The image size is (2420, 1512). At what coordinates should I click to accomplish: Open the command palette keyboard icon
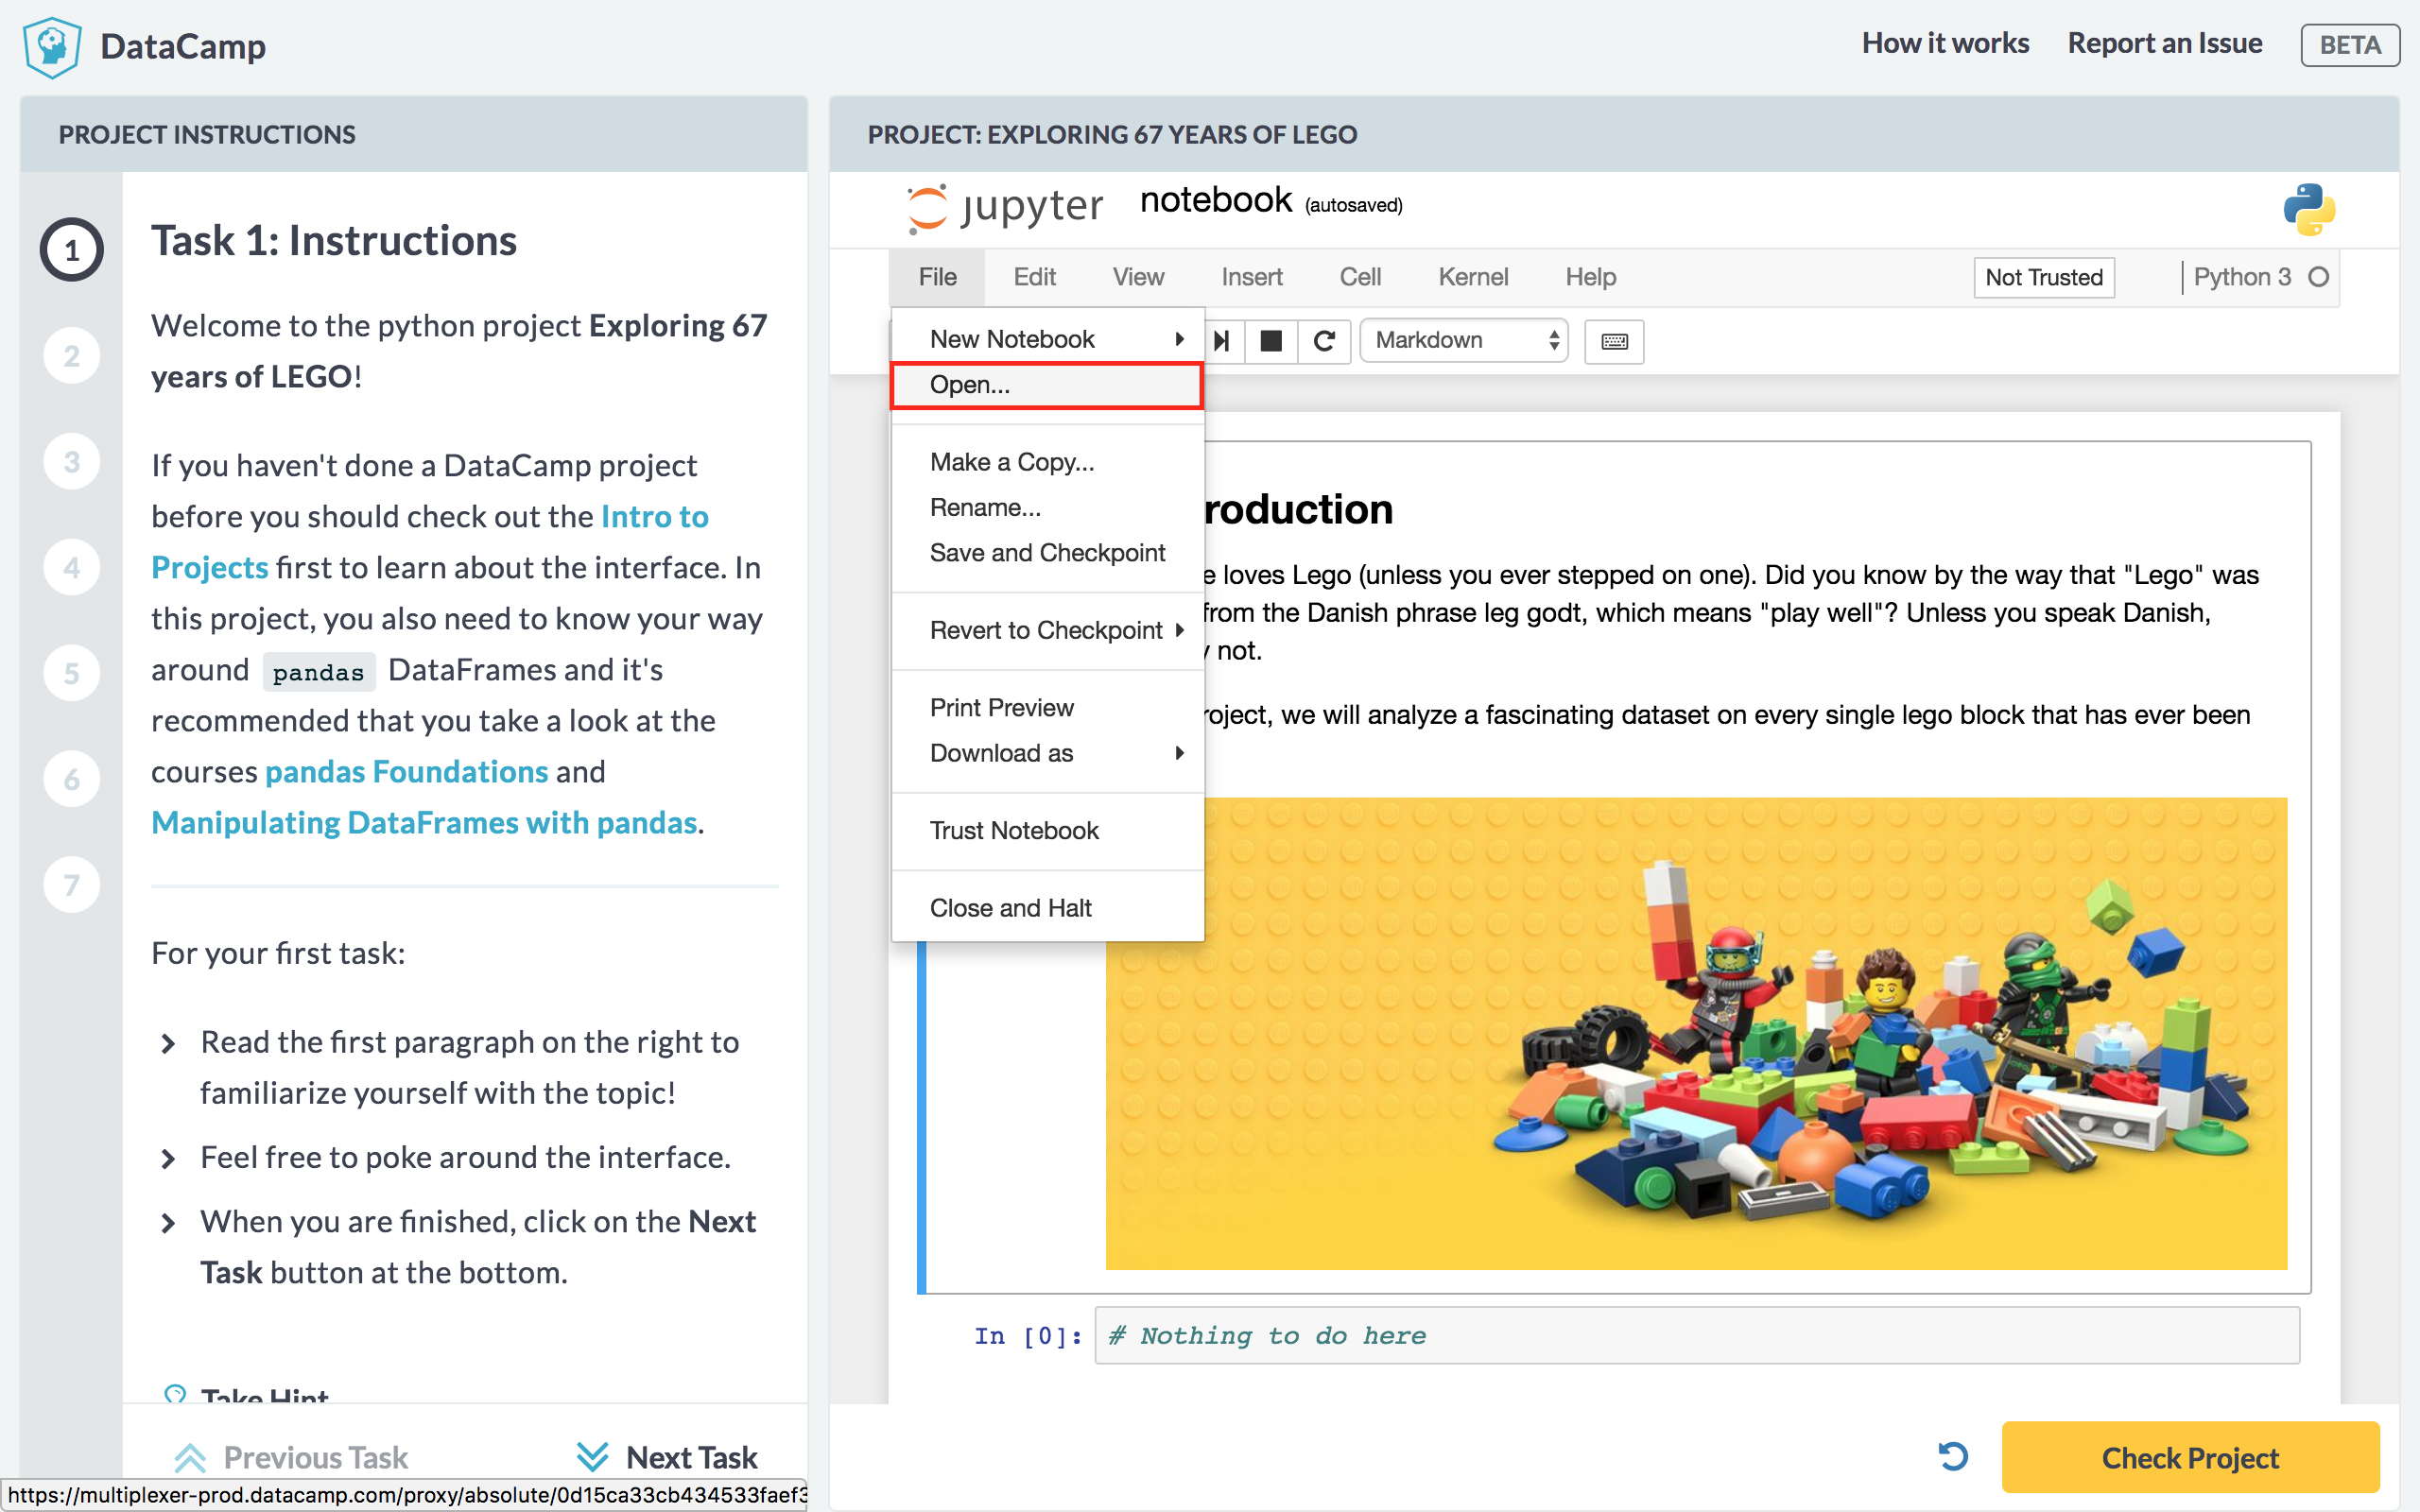point(1614,341)
